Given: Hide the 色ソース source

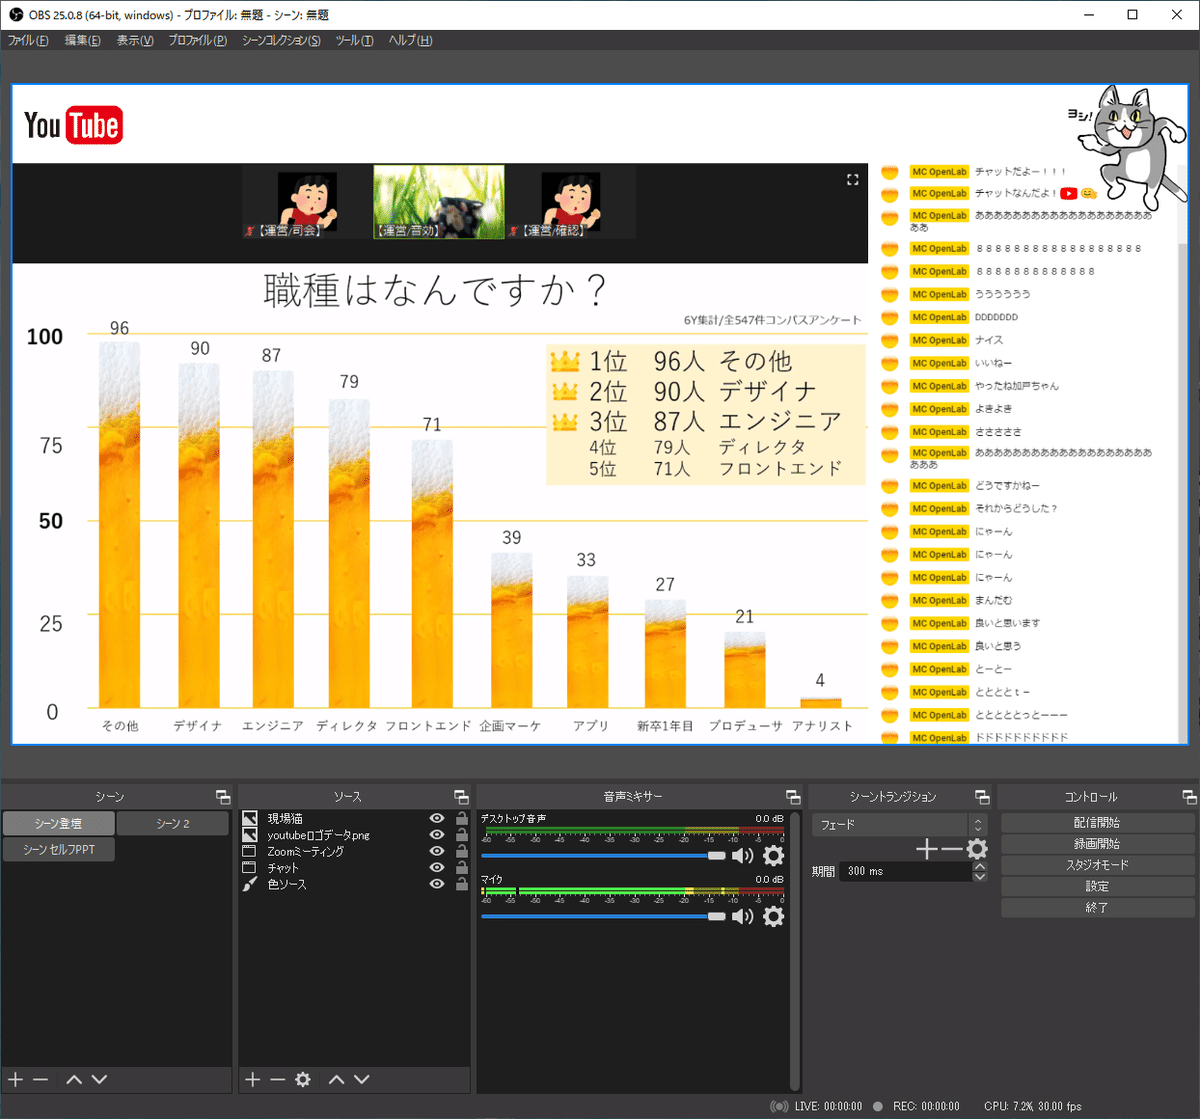Looking at the screenshot, I should (x=437, y=884).
